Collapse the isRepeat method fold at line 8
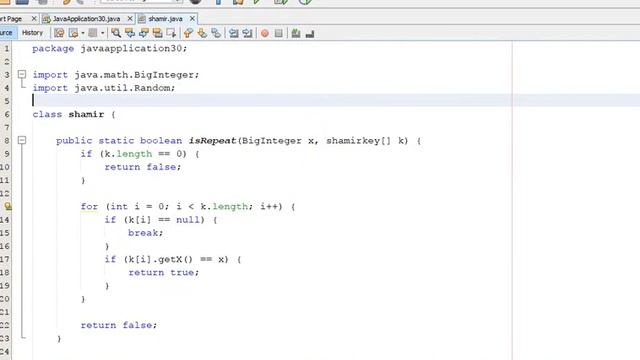This screenshot has height=360, width=640. 22,140
